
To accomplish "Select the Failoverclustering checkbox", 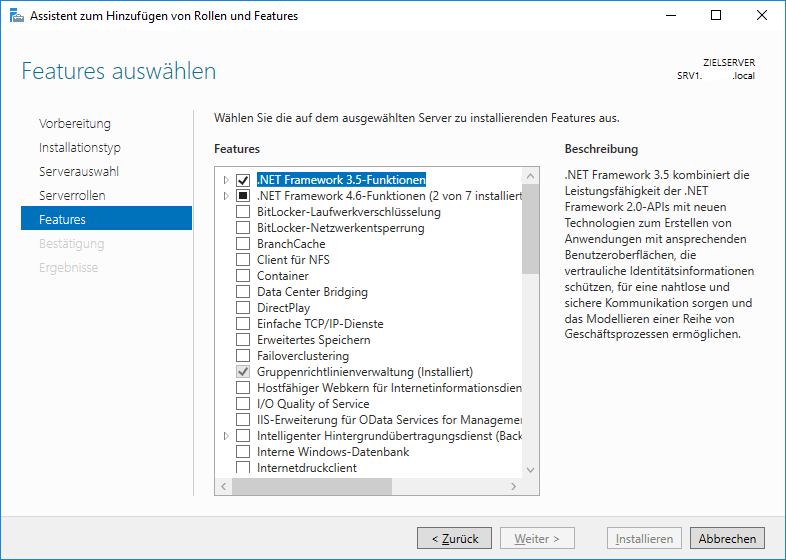I will pyautogui.click(x=243, y=356).
